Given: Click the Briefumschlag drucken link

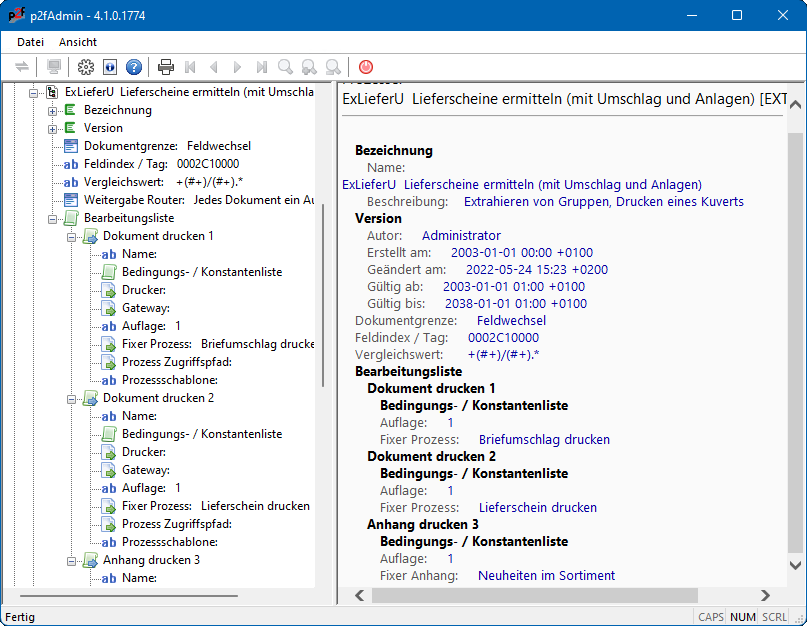Looking at the screenshot, I should pos(544,439).
